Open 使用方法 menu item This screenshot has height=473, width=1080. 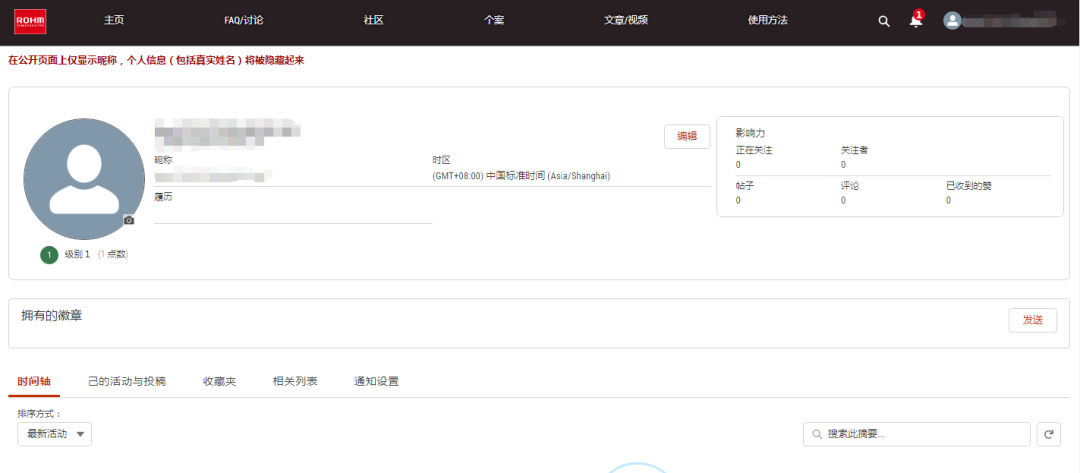pyautogui.click(x=767, y=21)
